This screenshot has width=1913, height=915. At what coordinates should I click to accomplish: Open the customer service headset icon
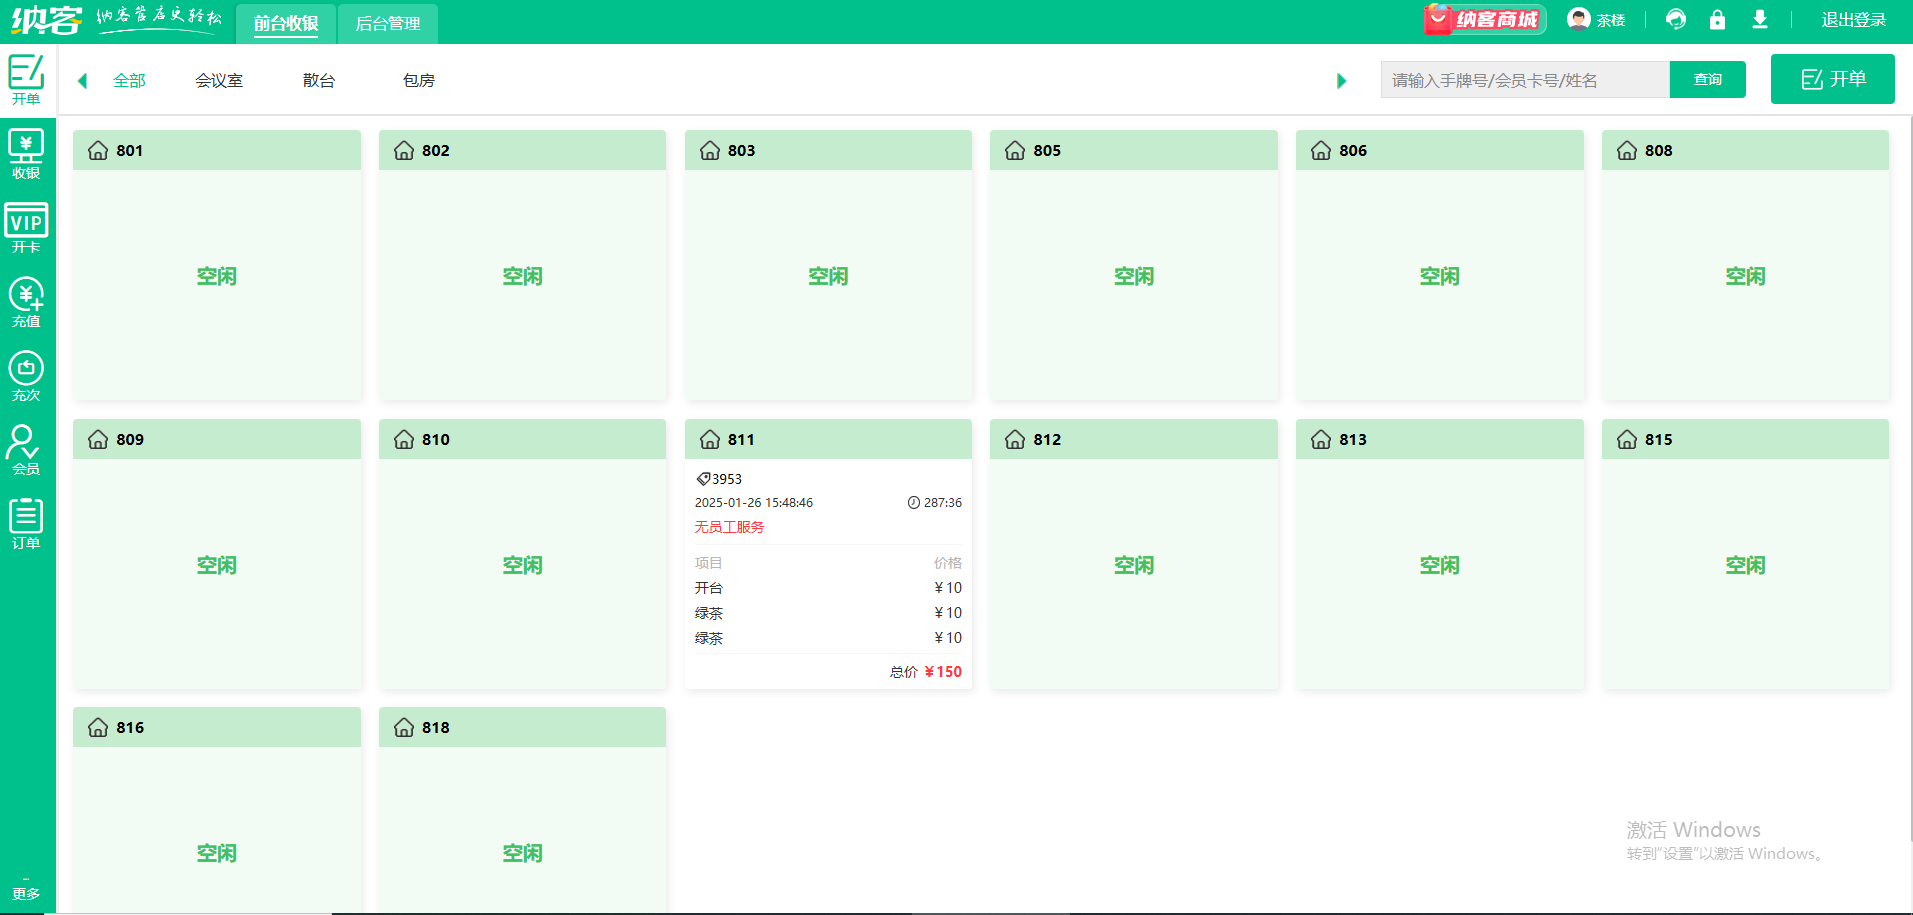[1676, 20]
